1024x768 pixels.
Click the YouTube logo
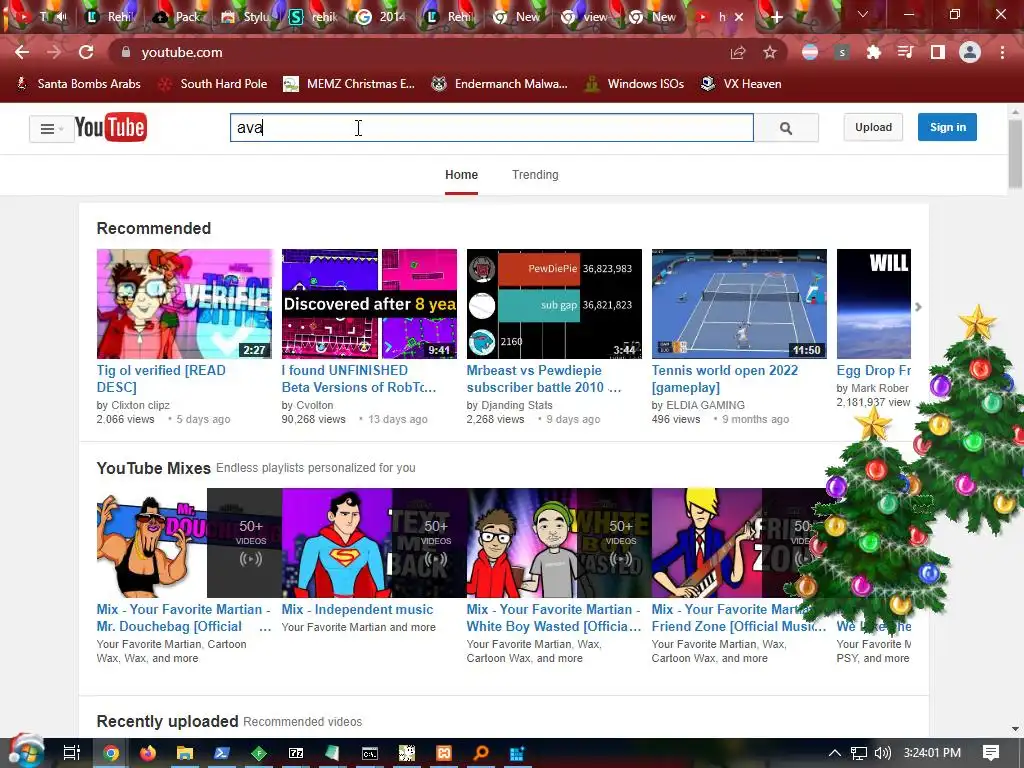(x=110, y=127)
